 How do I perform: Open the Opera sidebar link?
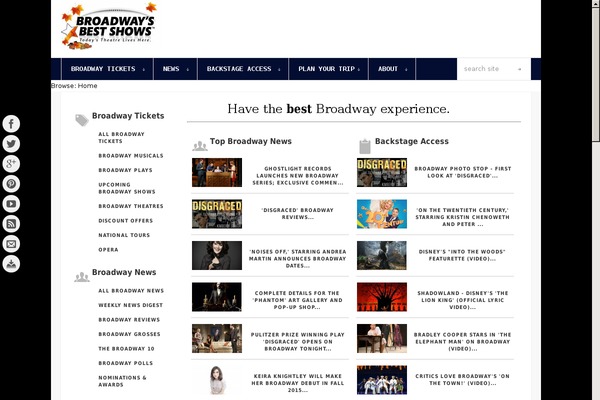pyautogui.click(x=108, y=250)
